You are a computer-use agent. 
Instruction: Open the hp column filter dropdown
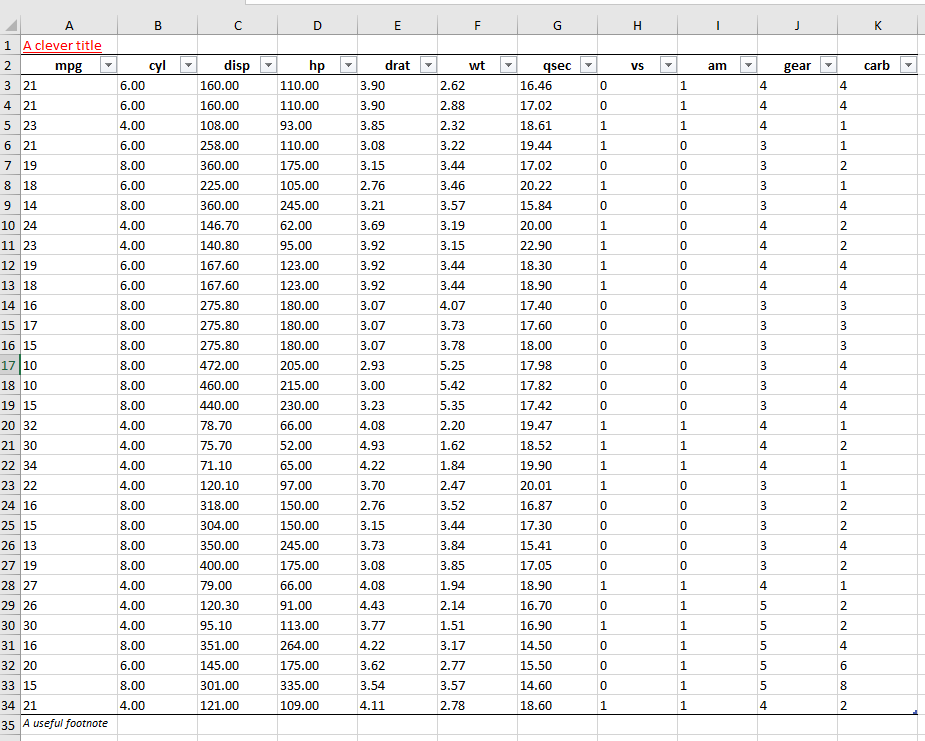(348, 65)
